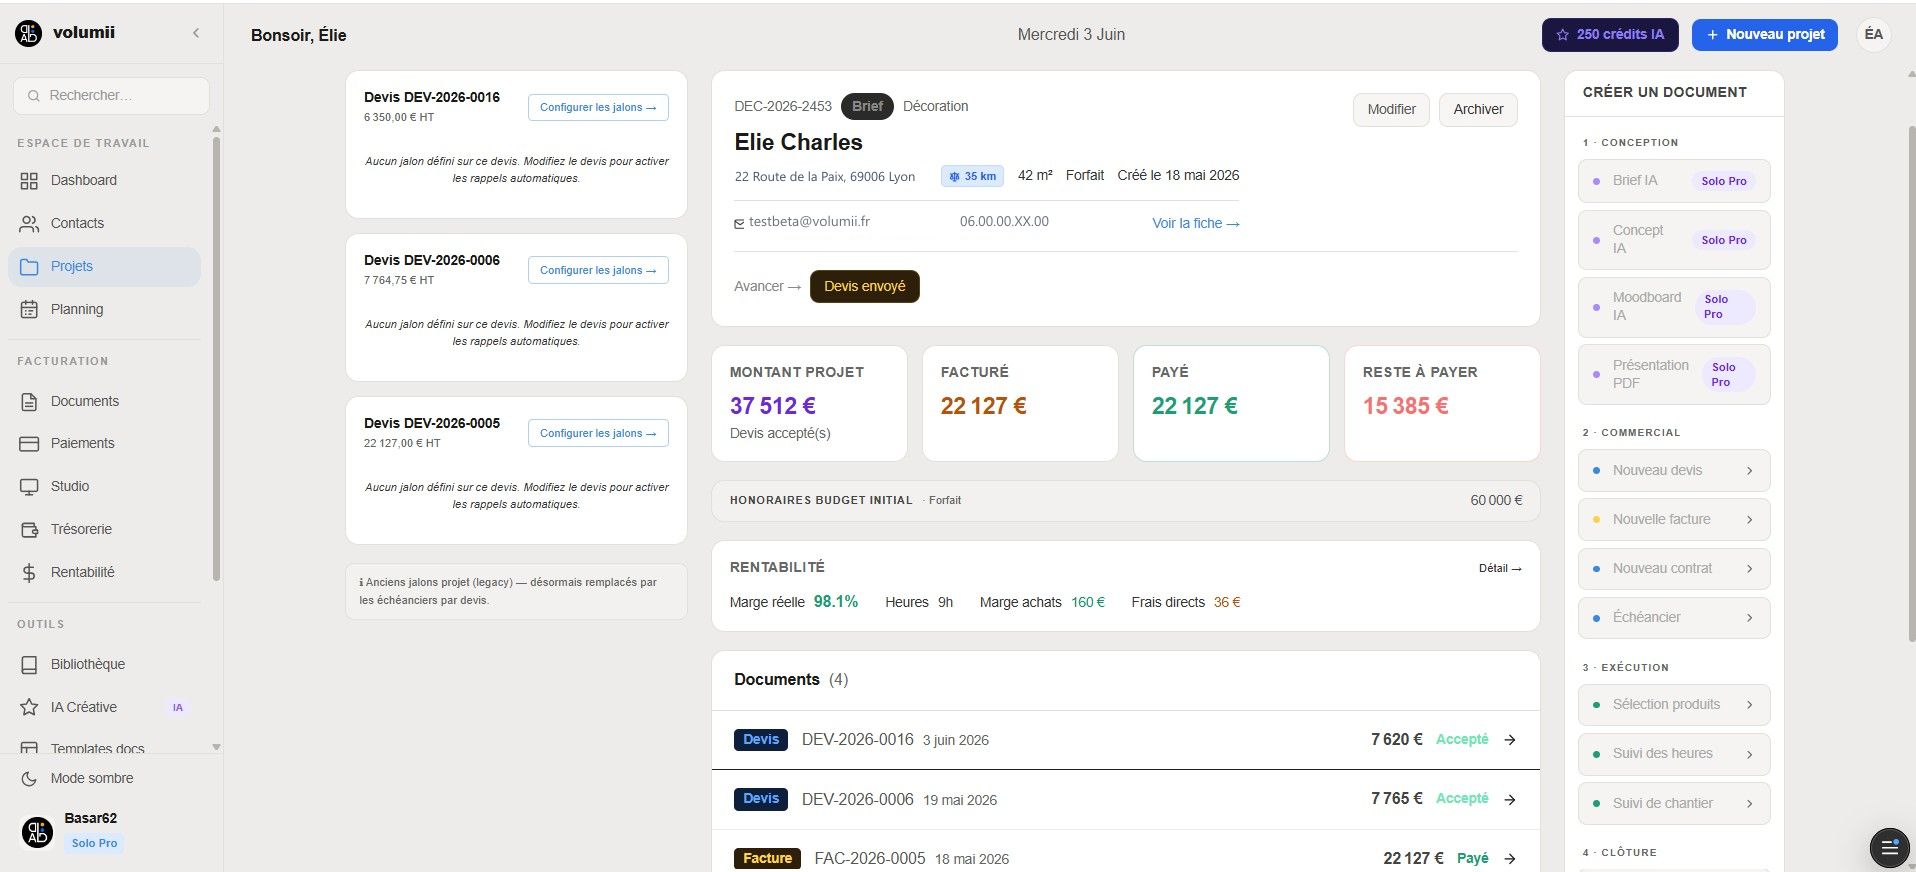Click the Brief status badge
Viewport: 1916px width, 872px height.
[867, 106]
